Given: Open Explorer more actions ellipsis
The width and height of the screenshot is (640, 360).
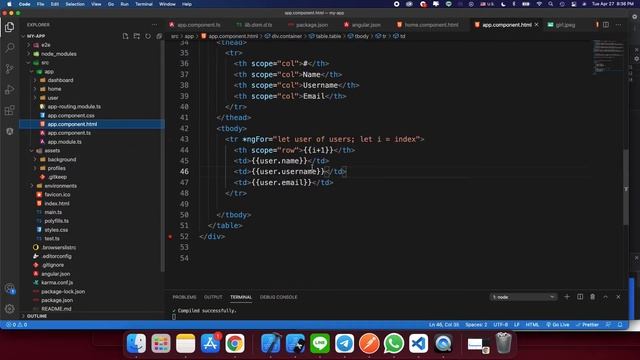Looking at the screenshot, I should (x=154, y=24).
